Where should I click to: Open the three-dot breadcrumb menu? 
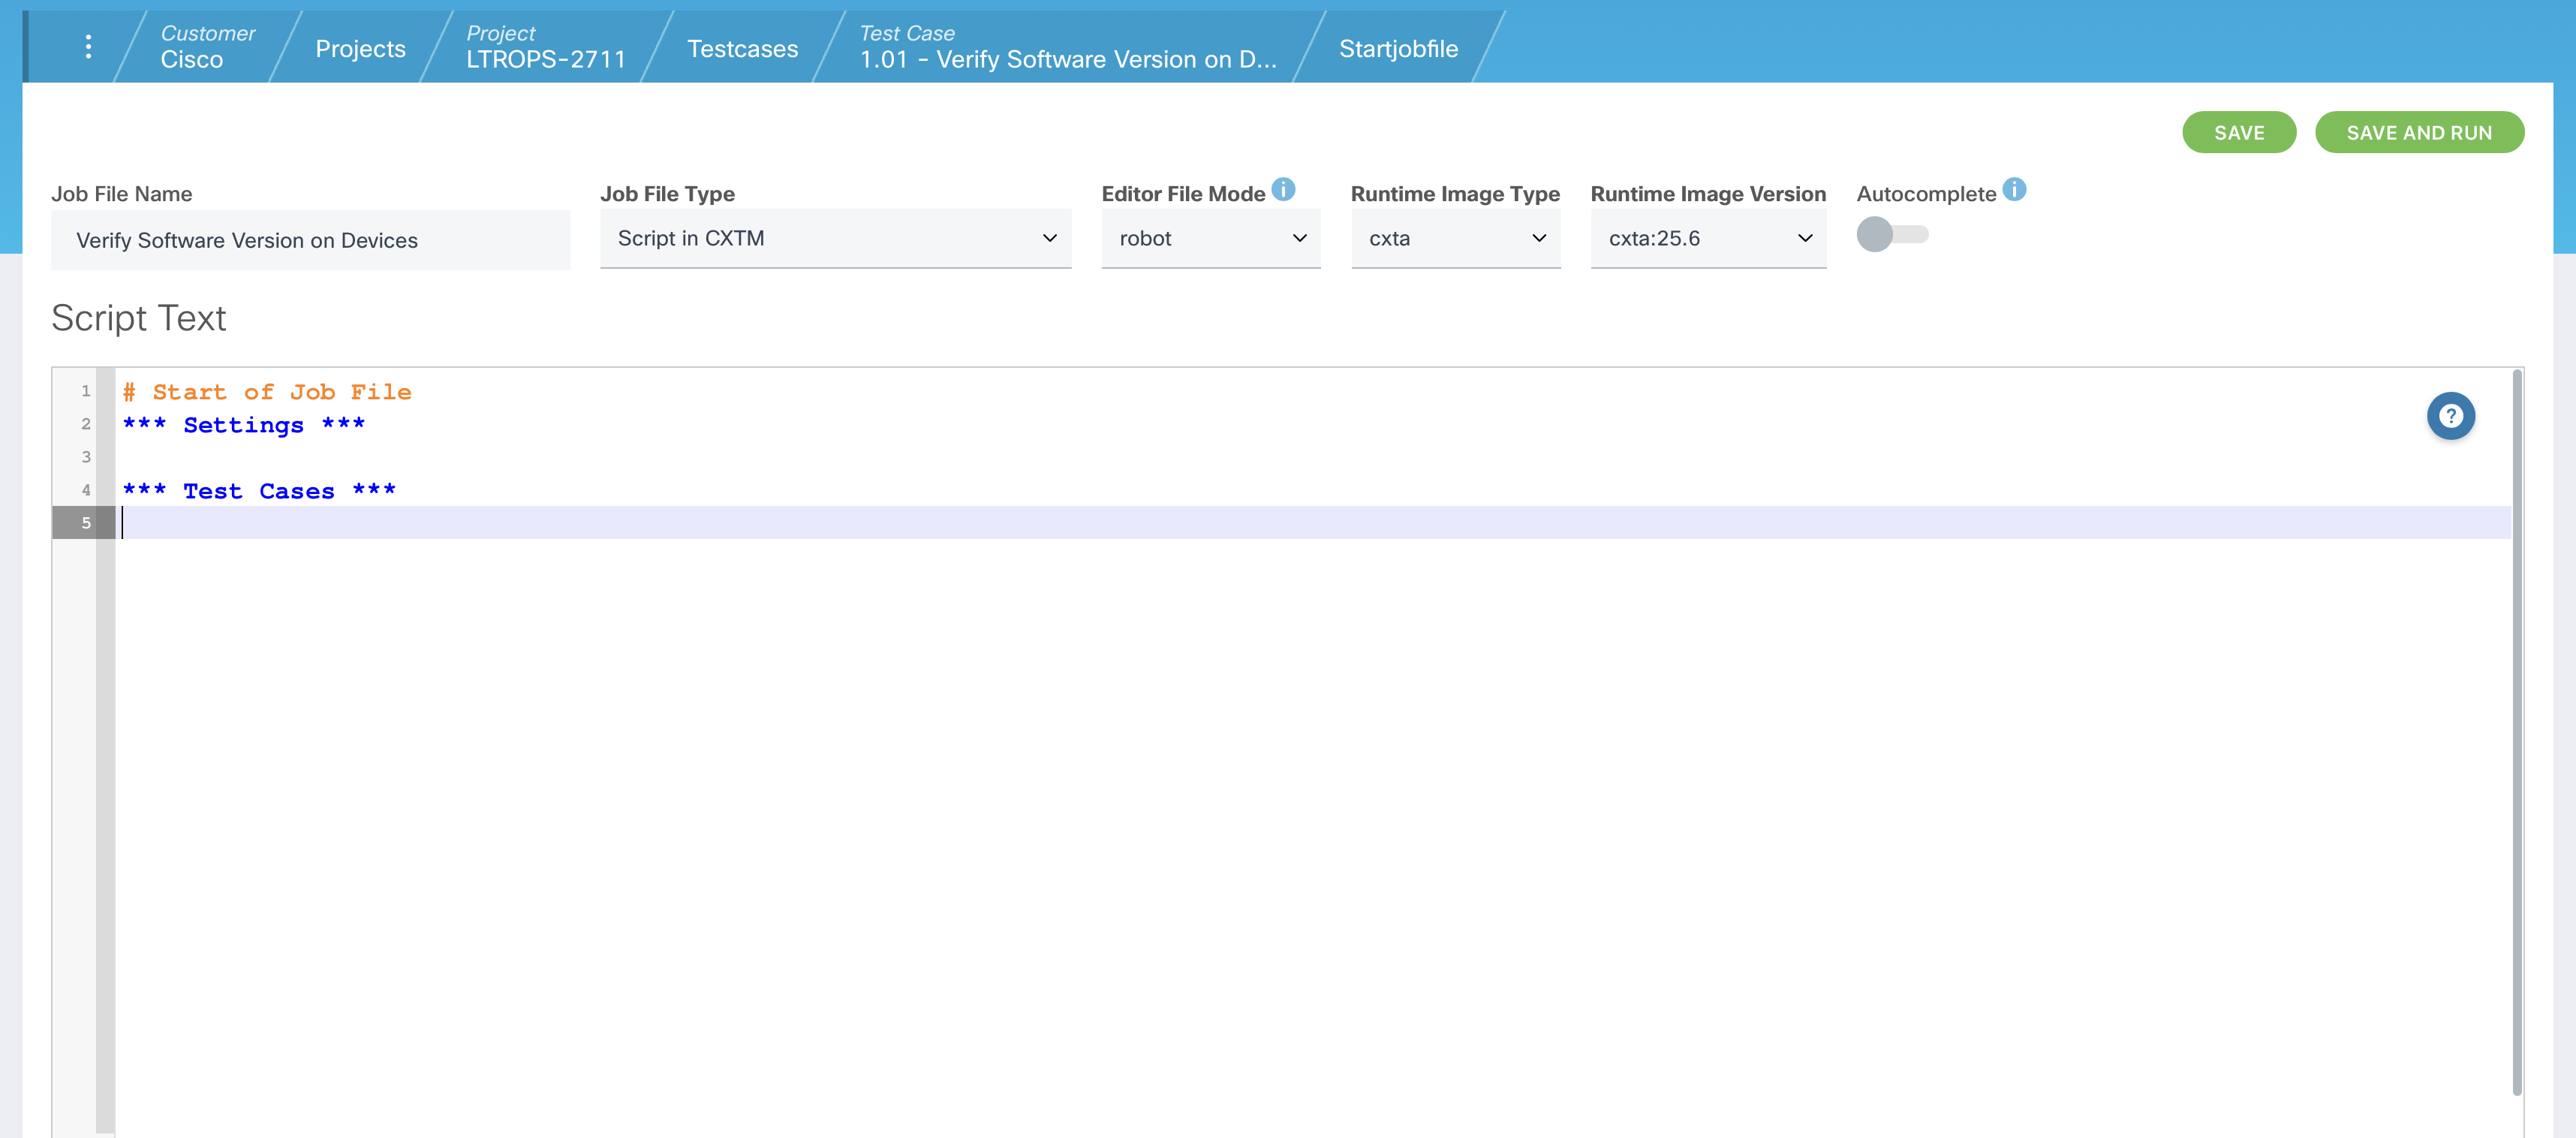88,46
